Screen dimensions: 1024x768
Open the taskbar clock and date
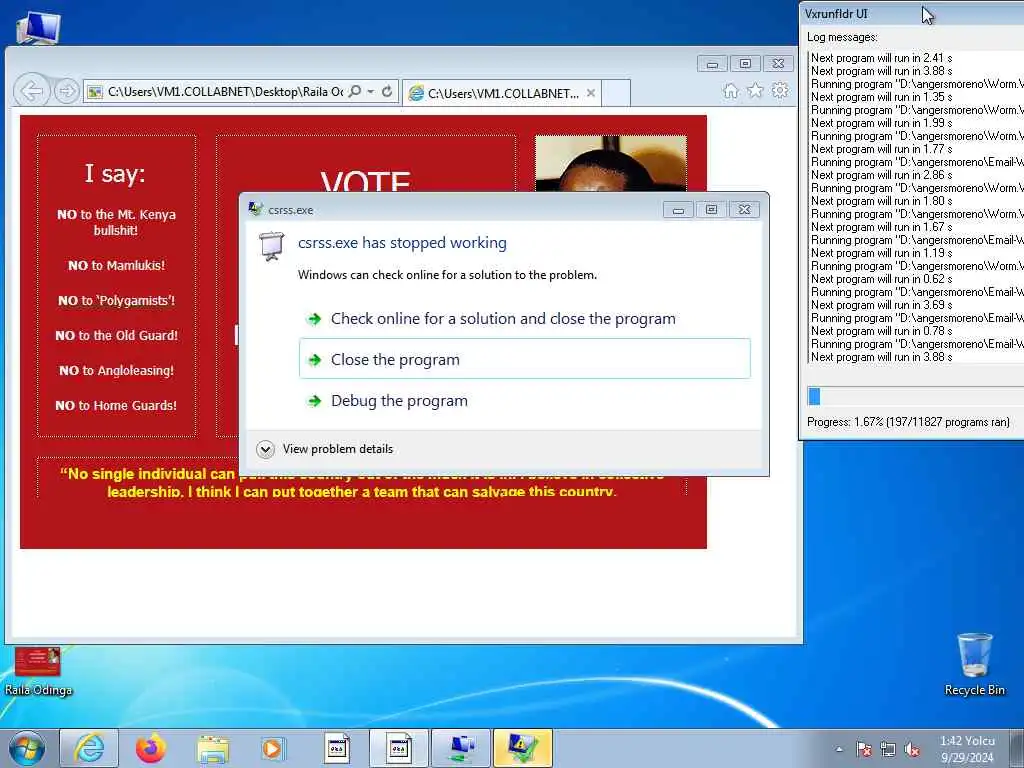click(x=967, y=749)
